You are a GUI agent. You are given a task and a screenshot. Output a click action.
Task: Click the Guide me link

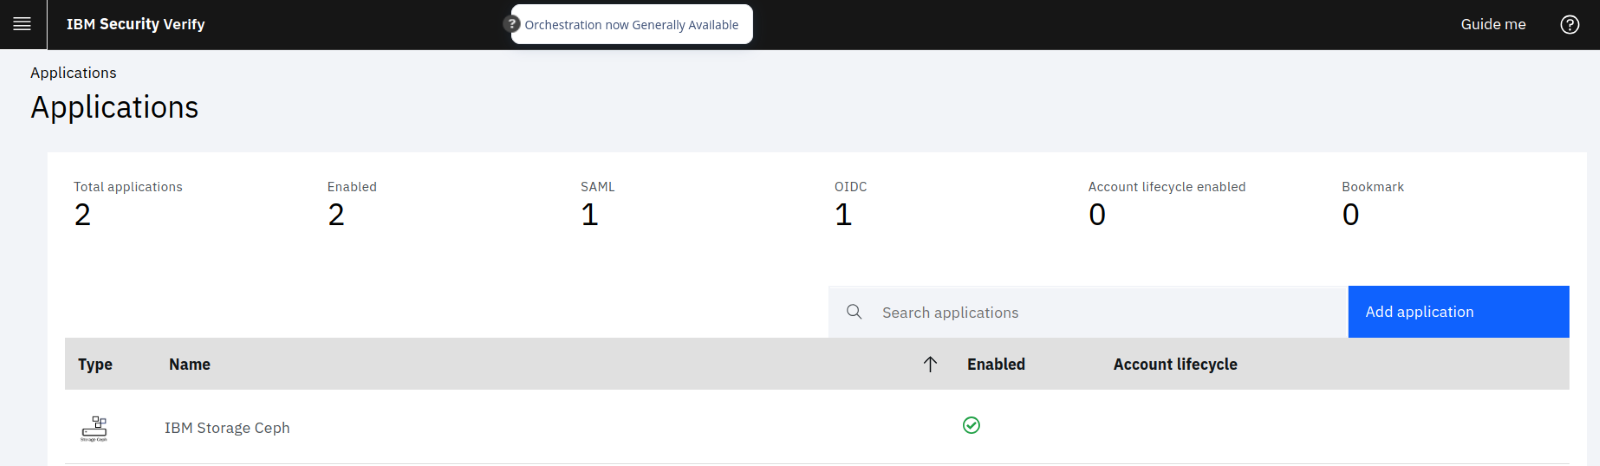pyautogui.click(x=1493, y=24)
